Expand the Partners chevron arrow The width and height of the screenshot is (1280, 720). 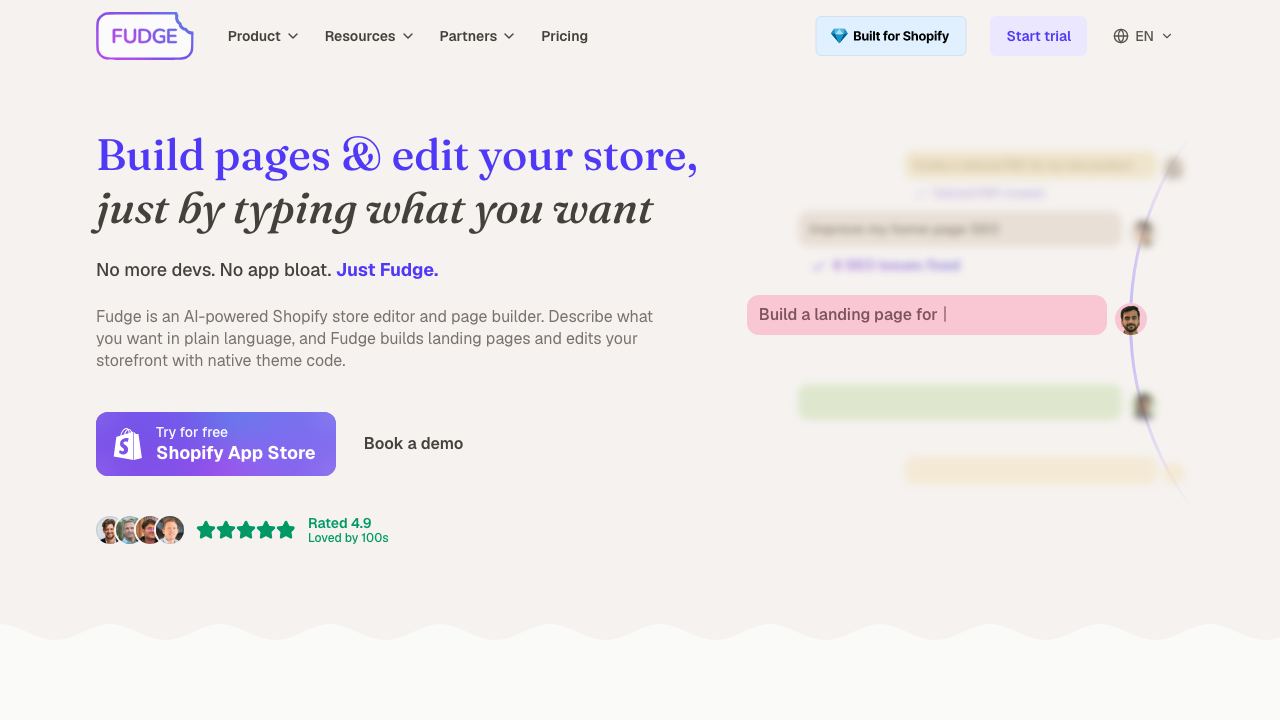coord(509,36)
